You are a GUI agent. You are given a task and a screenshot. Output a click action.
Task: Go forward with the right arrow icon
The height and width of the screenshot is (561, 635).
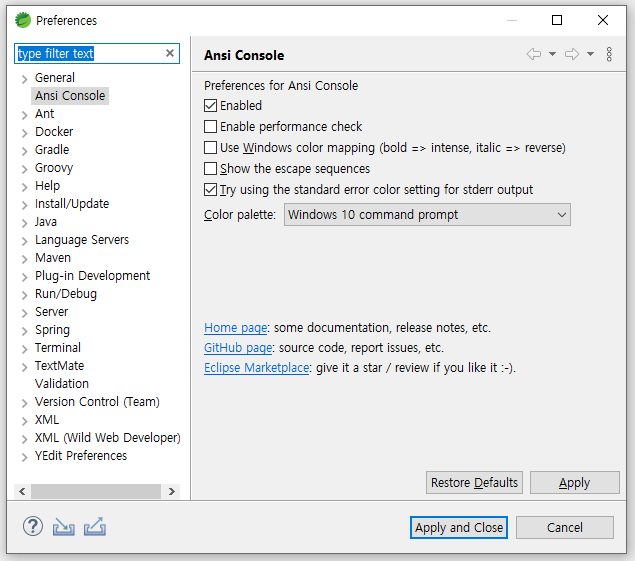coord(572,54)
